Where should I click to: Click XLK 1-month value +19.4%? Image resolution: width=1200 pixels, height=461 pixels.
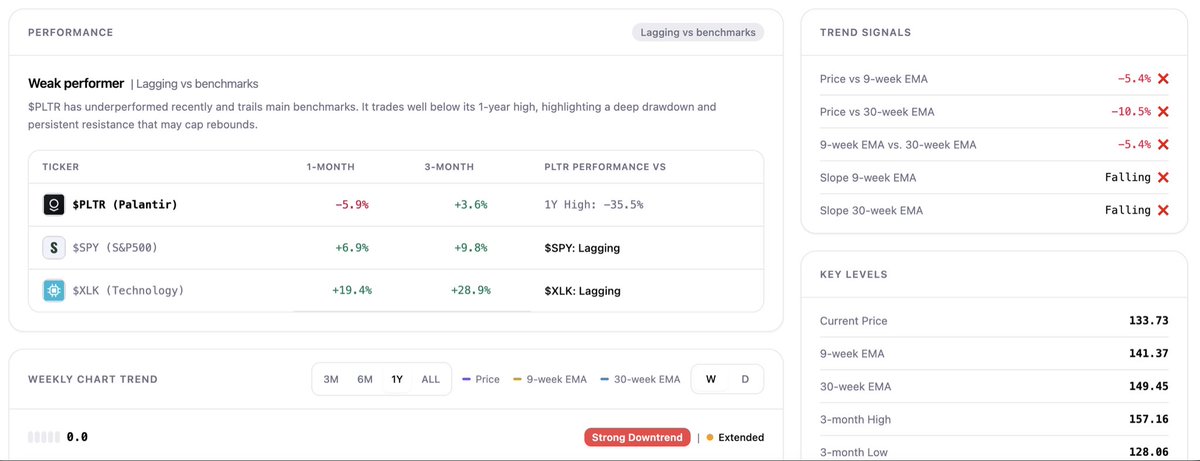coord(351,291)
